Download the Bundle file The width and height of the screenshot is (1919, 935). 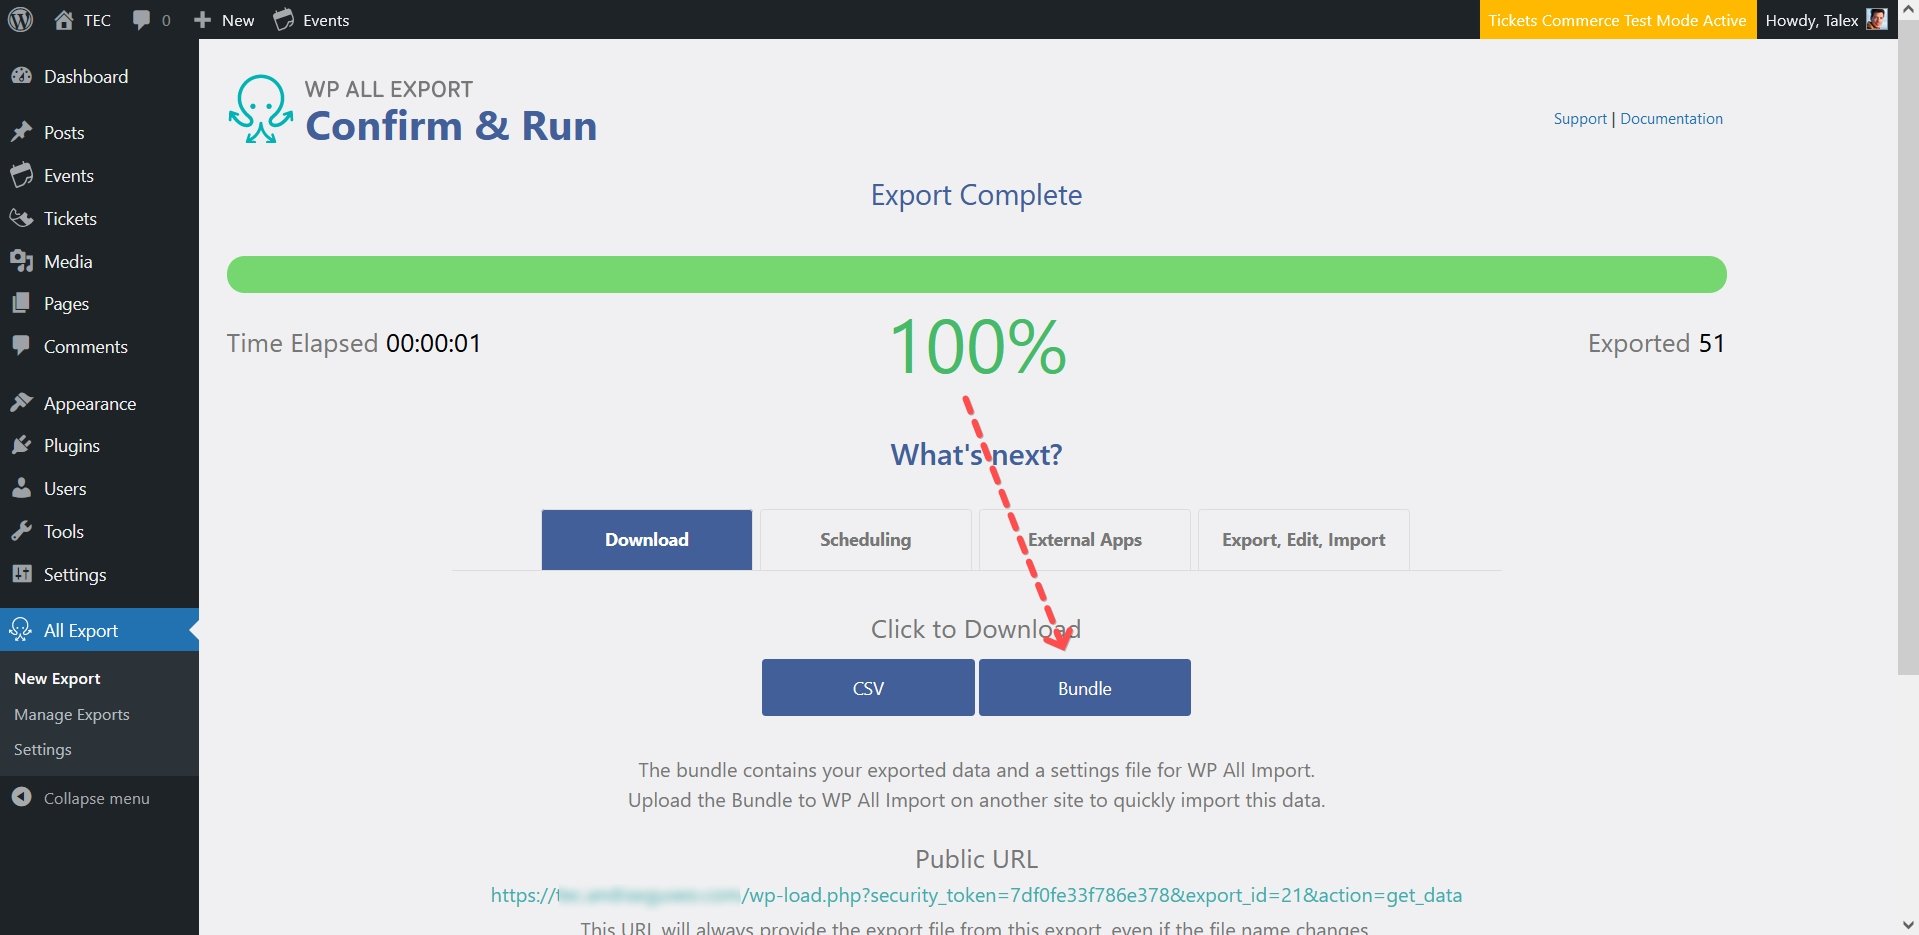click(1084, 687)
